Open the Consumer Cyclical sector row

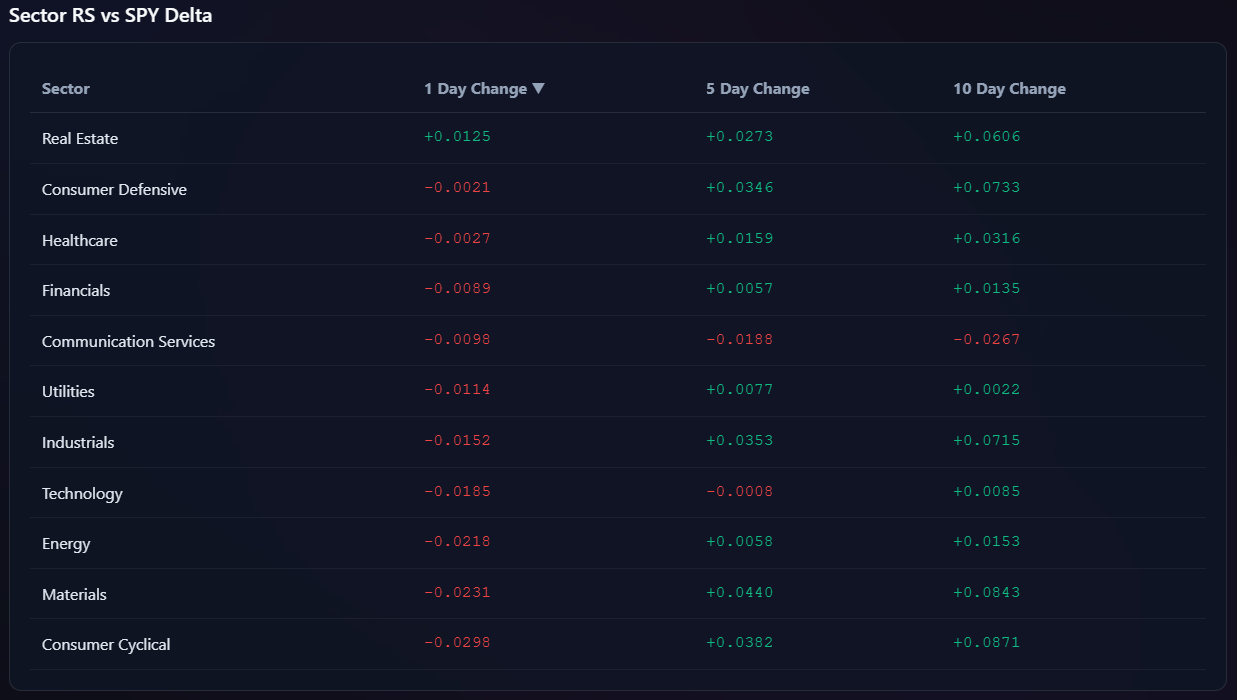pyautogui.click(x=106, y=645)
